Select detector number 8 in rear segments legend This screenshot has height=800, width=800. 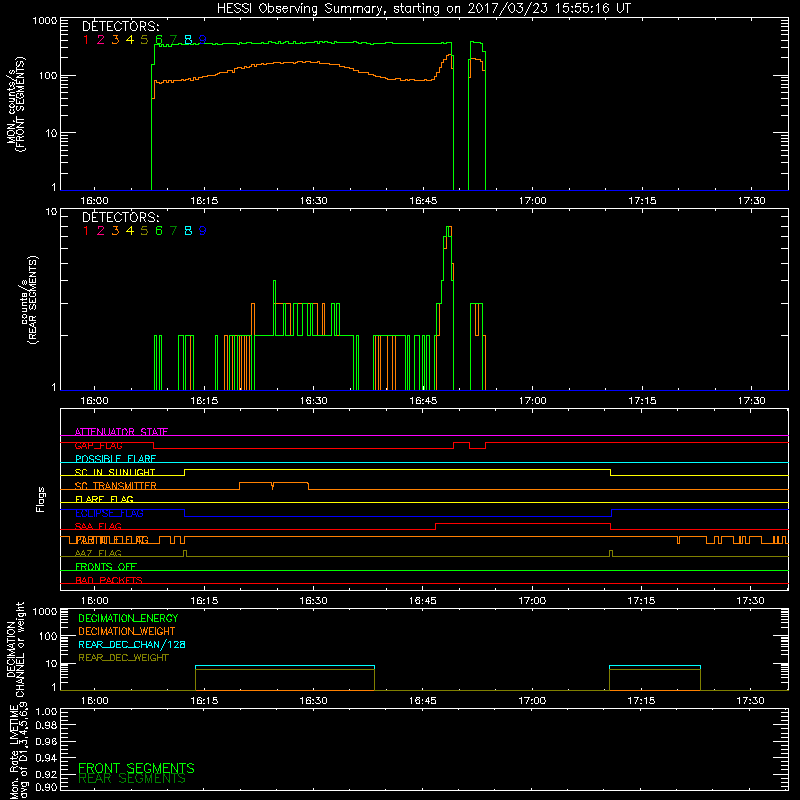pyautogui.click(x=188, y=231)
